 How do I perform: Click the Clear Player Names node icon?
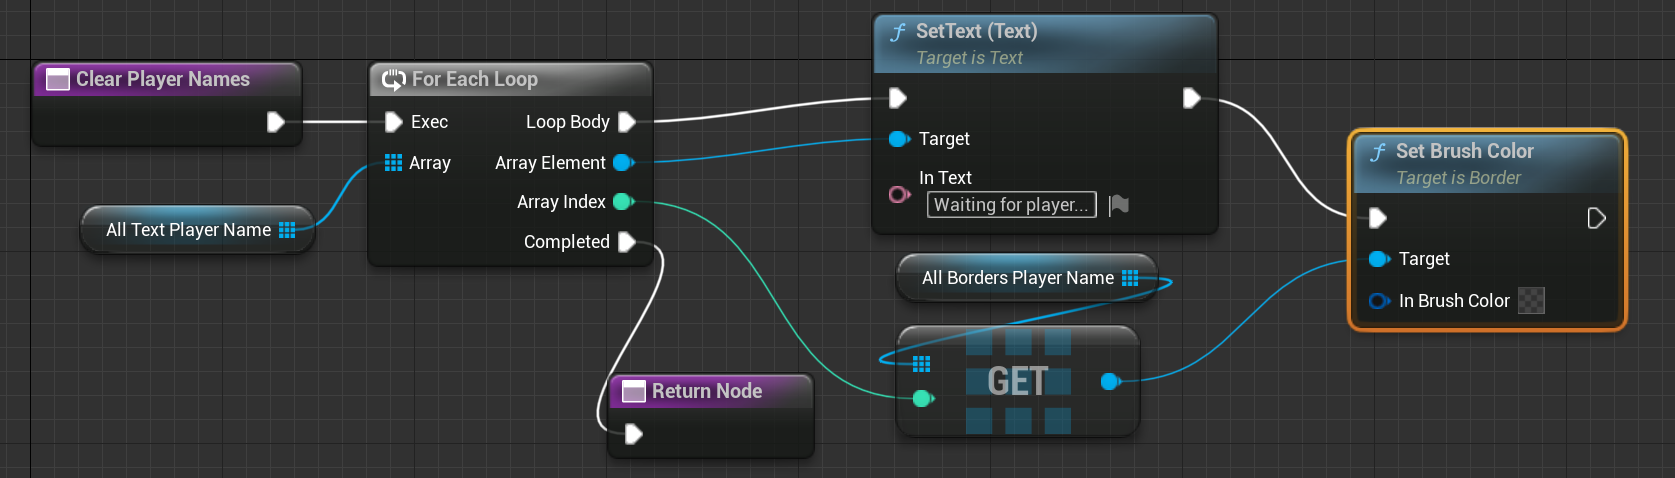(58, 79)
